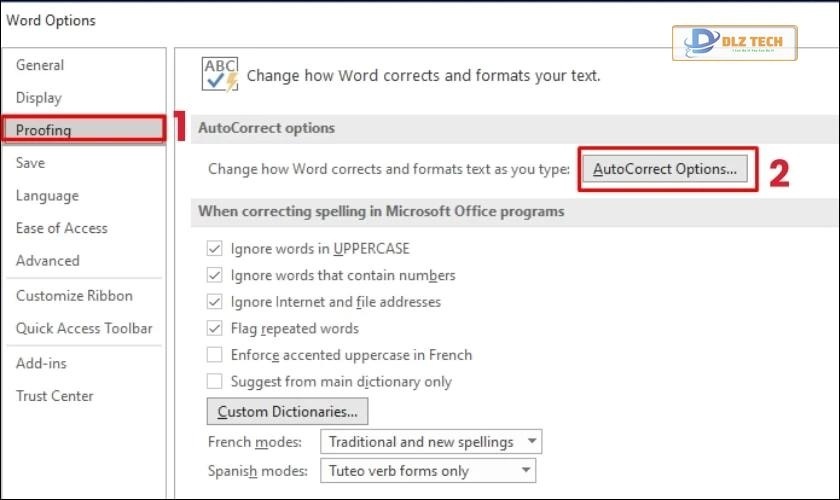This screenshot has width=840, height=500.
Task: Check Suggest from main dictionary only
Action: (214, 381)
